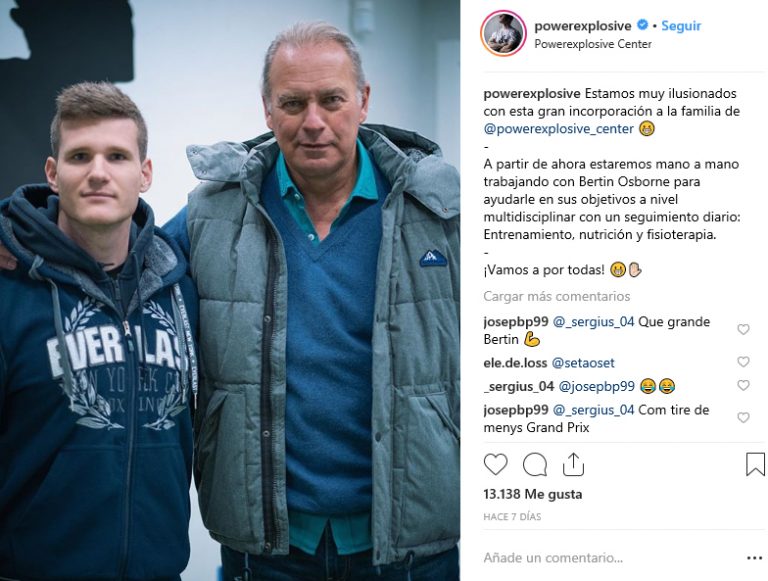Share the post using the share icon
The height and width of the screenshot is (581, 768).
point(573,464)
